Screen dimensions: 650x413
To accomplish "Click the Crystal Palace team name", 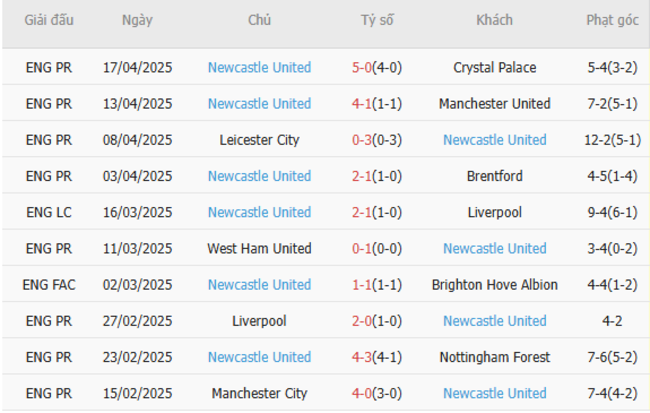I will [x=494, y=68].
